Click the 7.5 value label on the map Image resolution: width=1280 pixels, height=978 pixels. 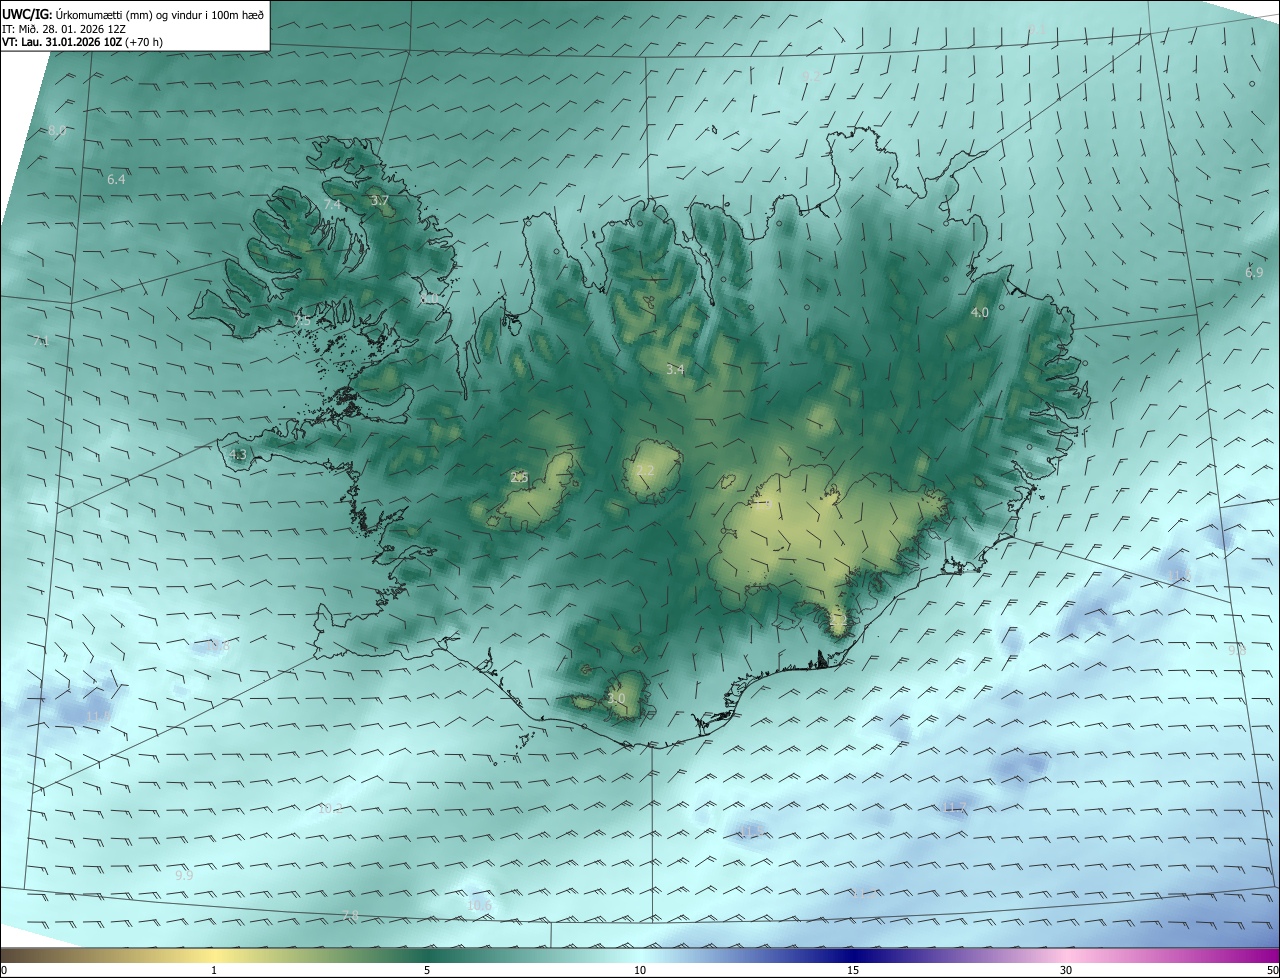click(302, 320)
